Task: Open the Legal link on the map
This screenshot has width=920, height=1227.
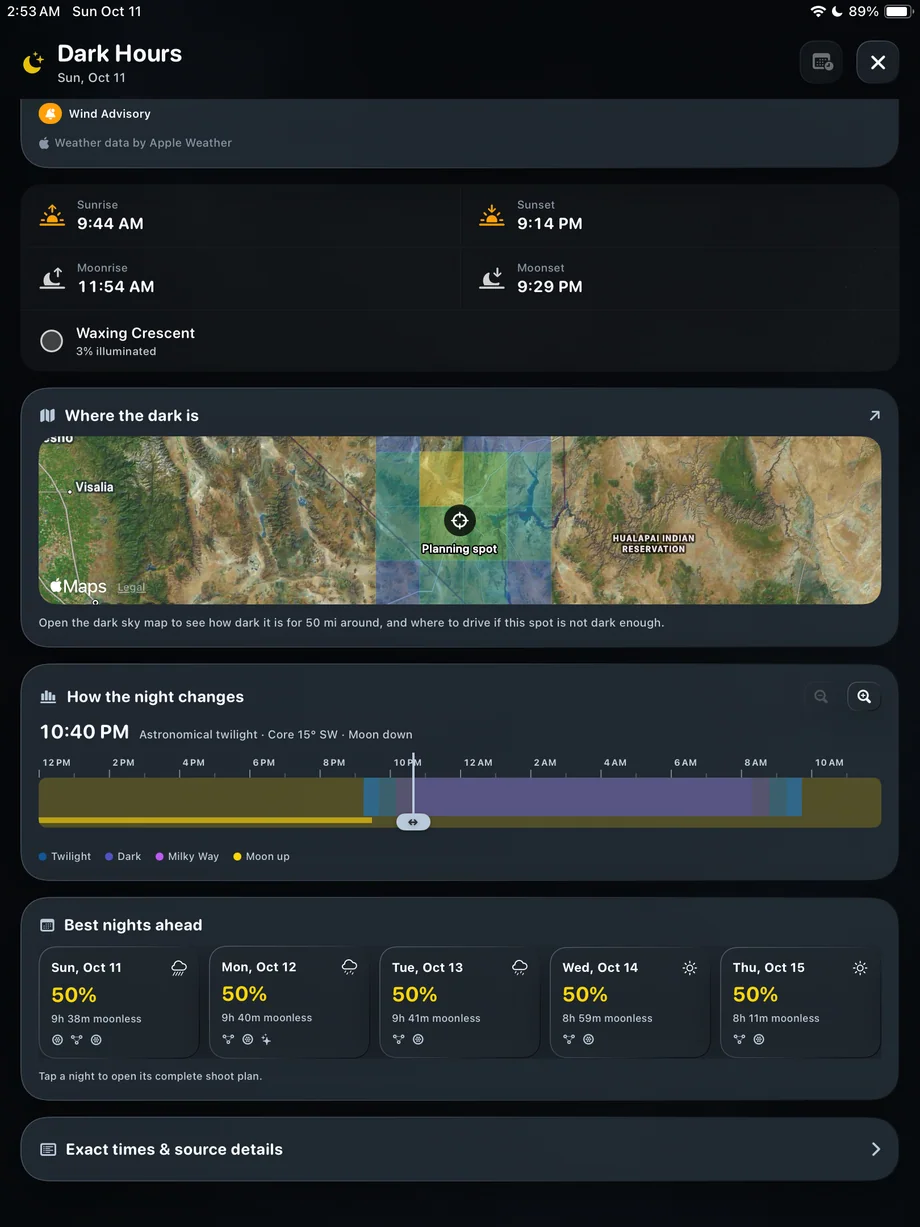Action: (x=131, y=588)
